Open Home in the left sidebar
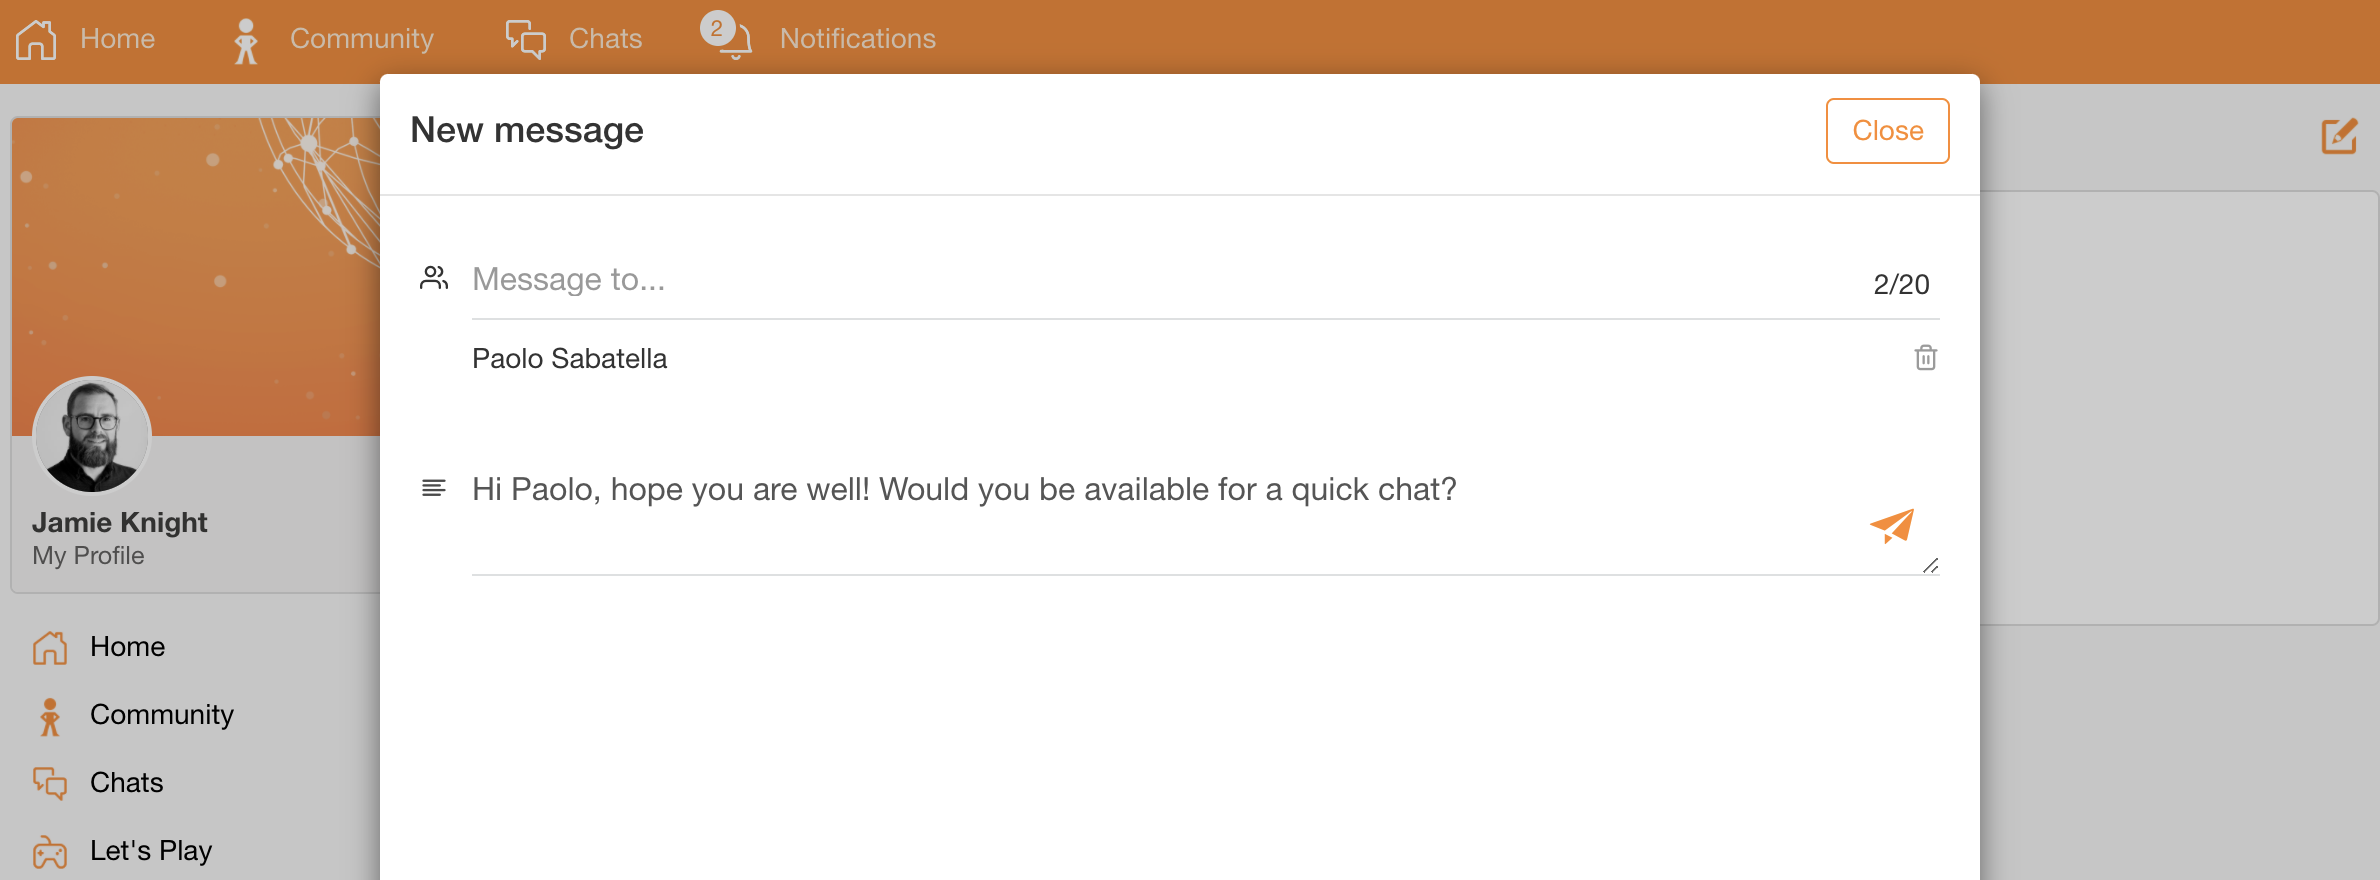2380x880 pixels. [127, 647]
